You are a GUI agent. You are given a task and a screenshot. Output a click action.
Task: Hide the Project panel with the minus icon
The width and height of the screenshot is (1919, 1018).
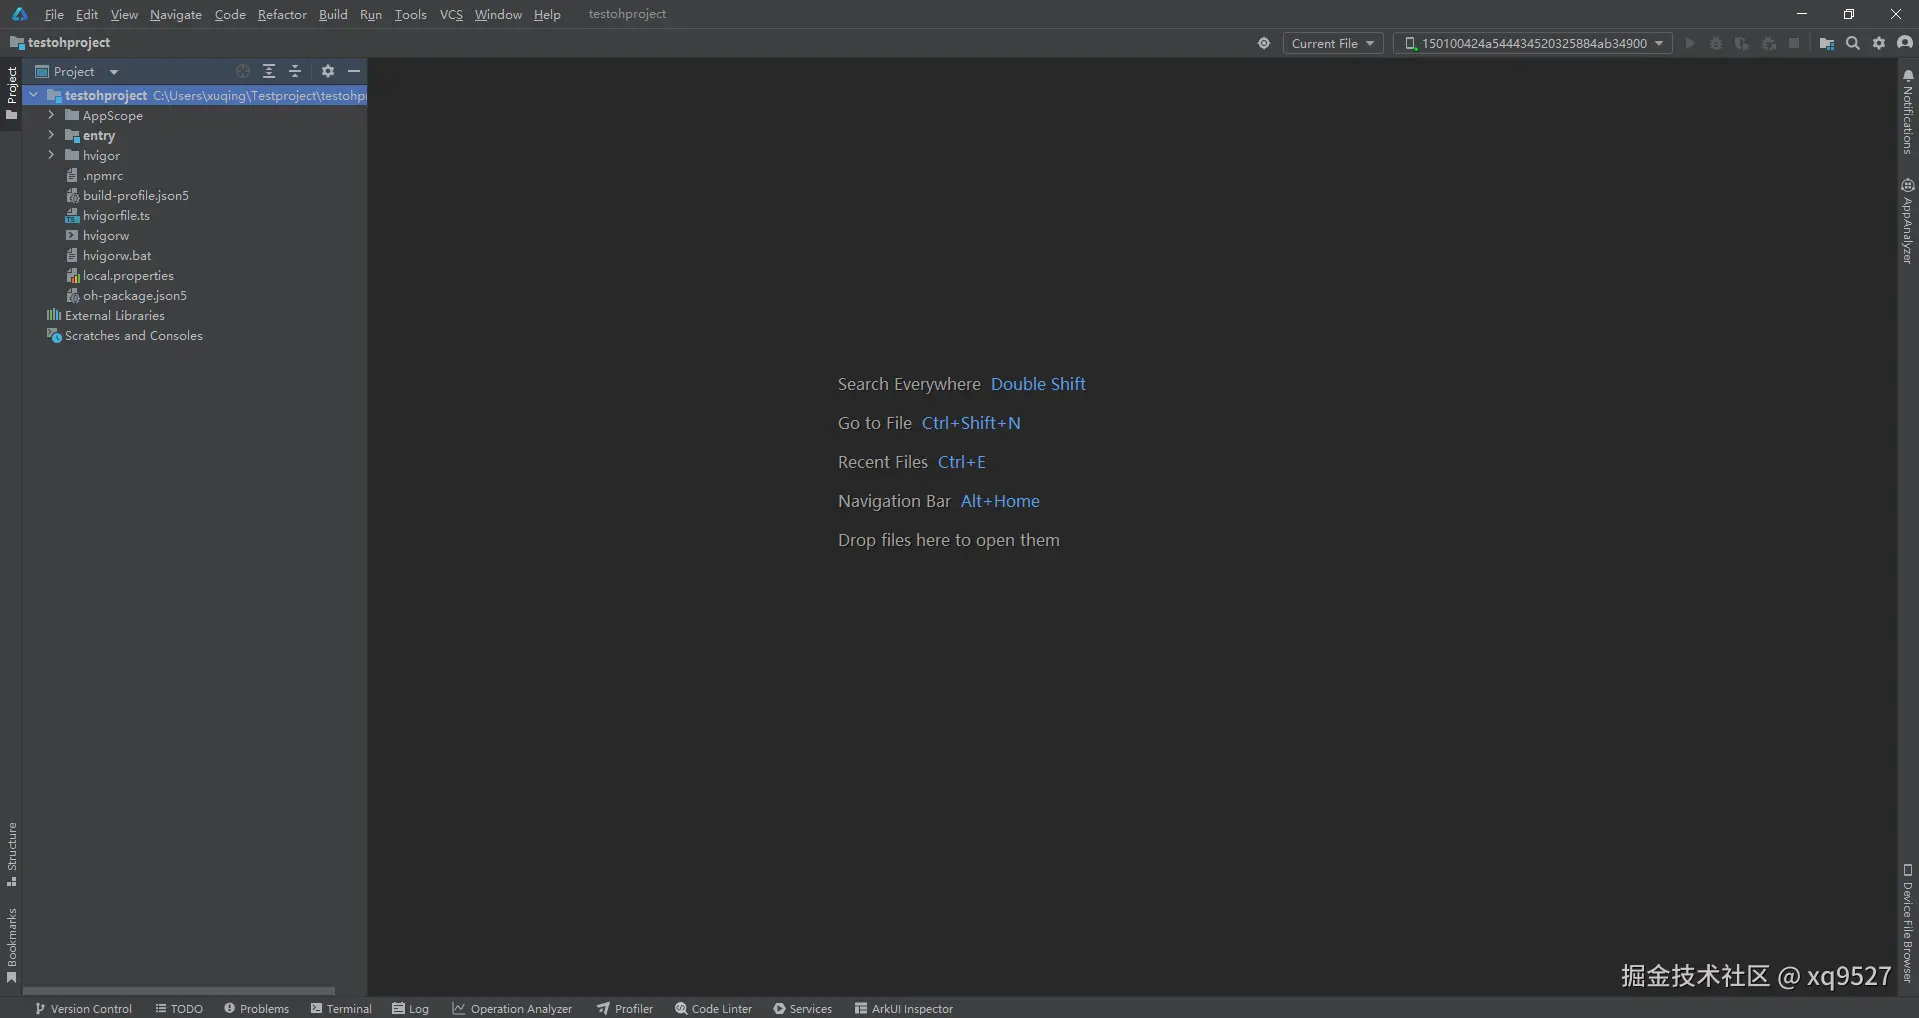tap(354, 71)
